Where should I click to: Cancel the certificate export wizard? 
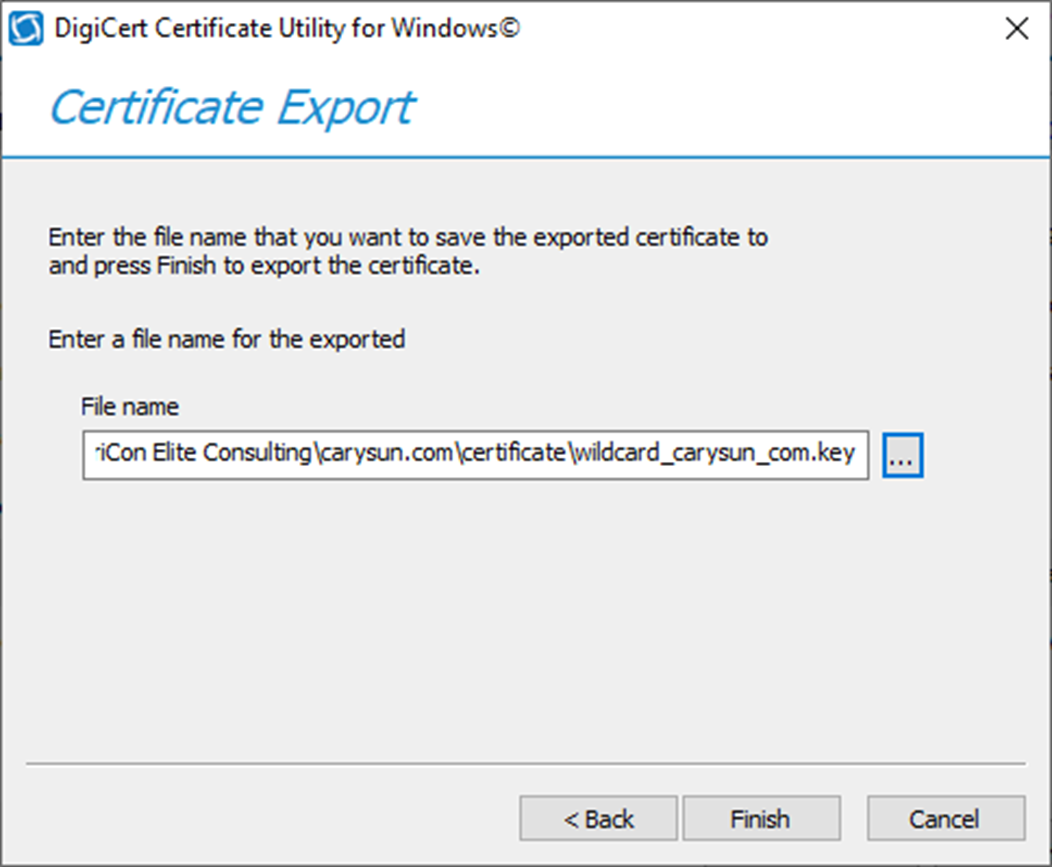(x=946, y=818)
